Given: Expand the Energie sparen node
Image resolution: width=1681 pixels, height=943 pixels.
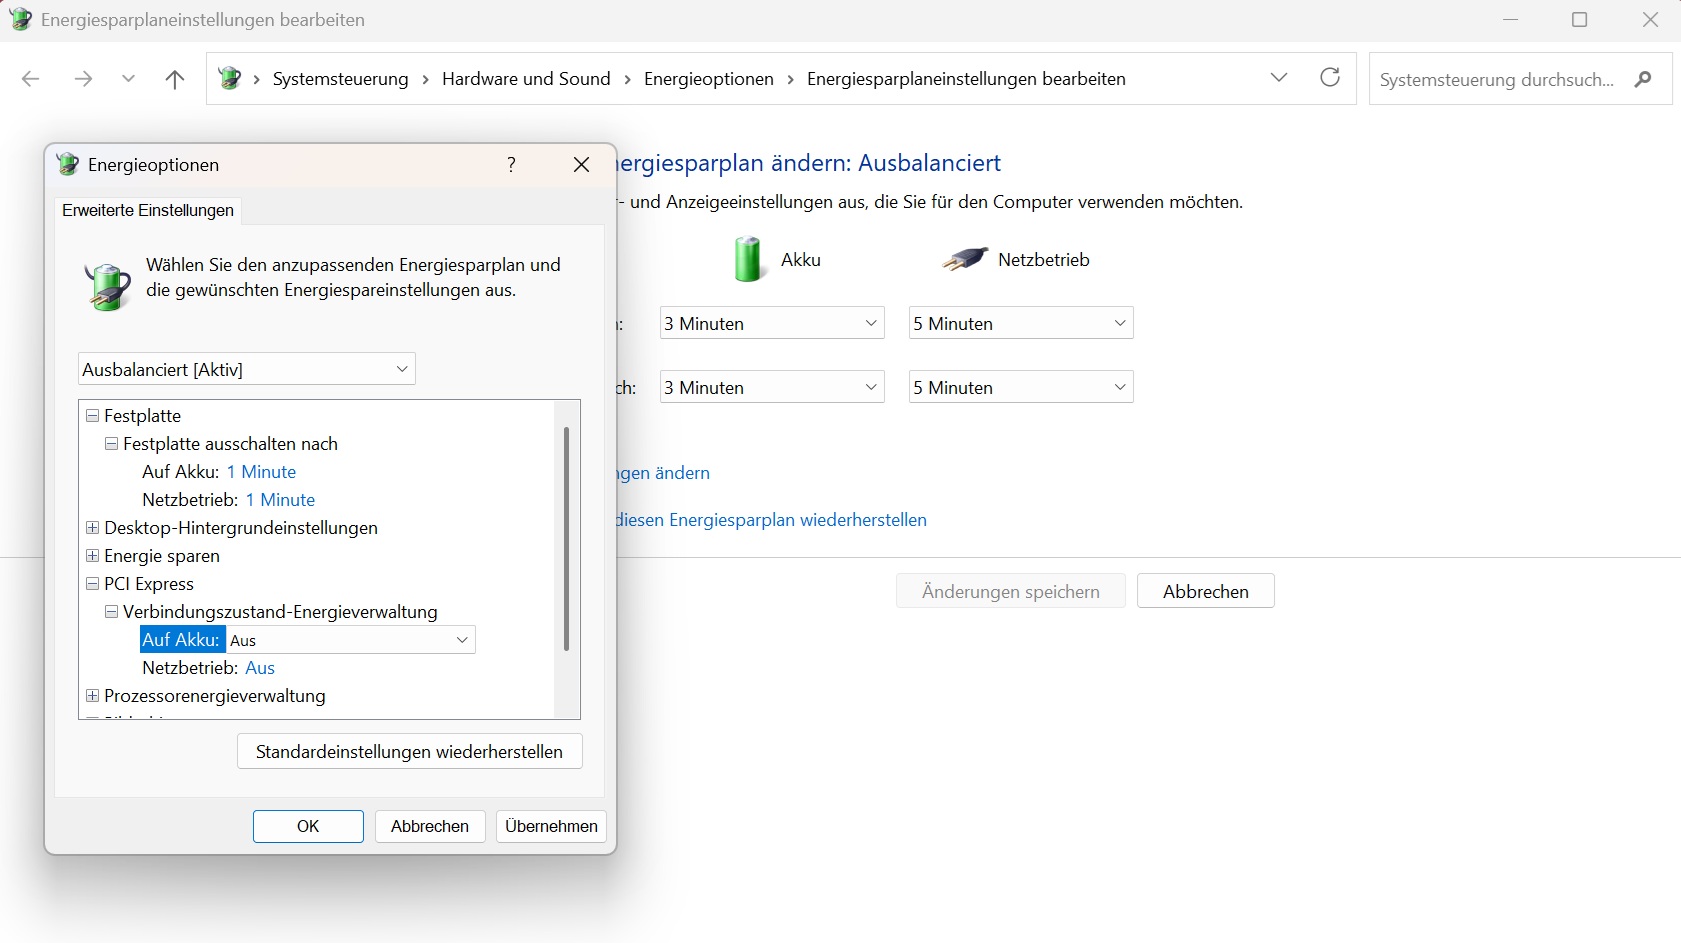Looking at the screenshot, I should (93, 556).
